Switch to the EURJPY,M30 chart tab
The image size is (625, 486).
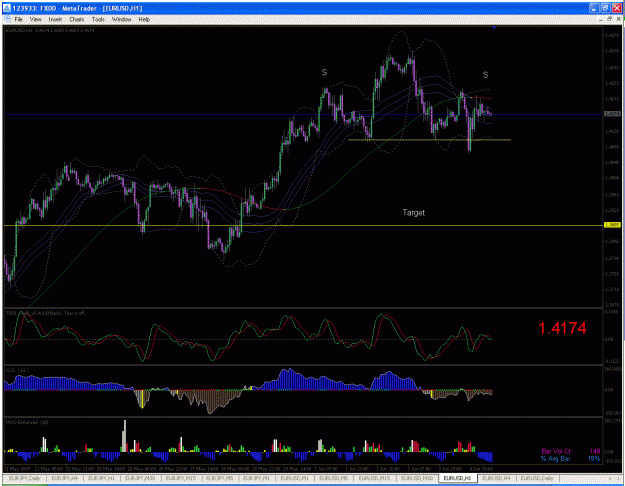click(x=140, y=478)
